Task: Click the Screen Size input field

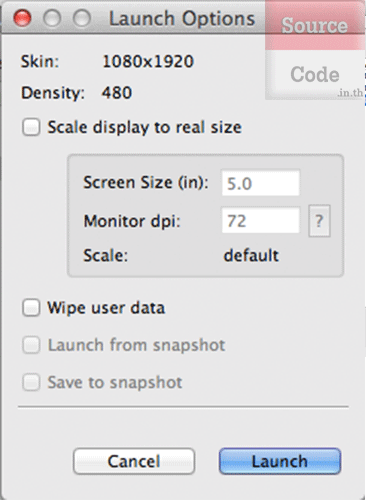Action: [x=261, y=183]
